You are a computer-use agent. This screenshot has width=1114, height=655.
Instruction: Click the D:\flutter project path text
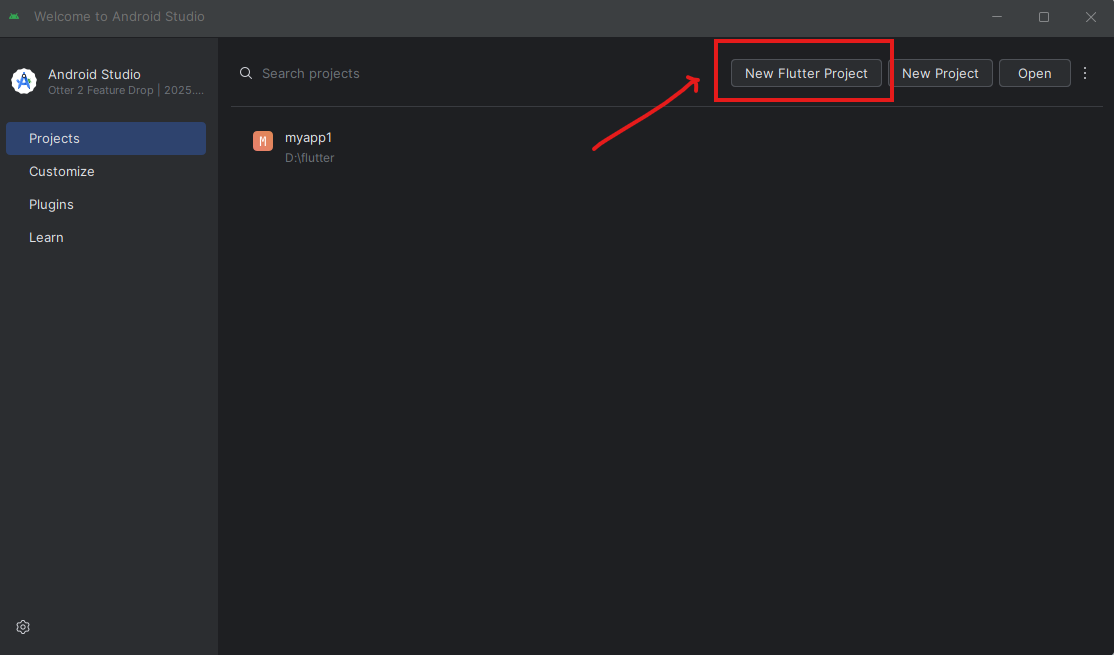point(310,158)
